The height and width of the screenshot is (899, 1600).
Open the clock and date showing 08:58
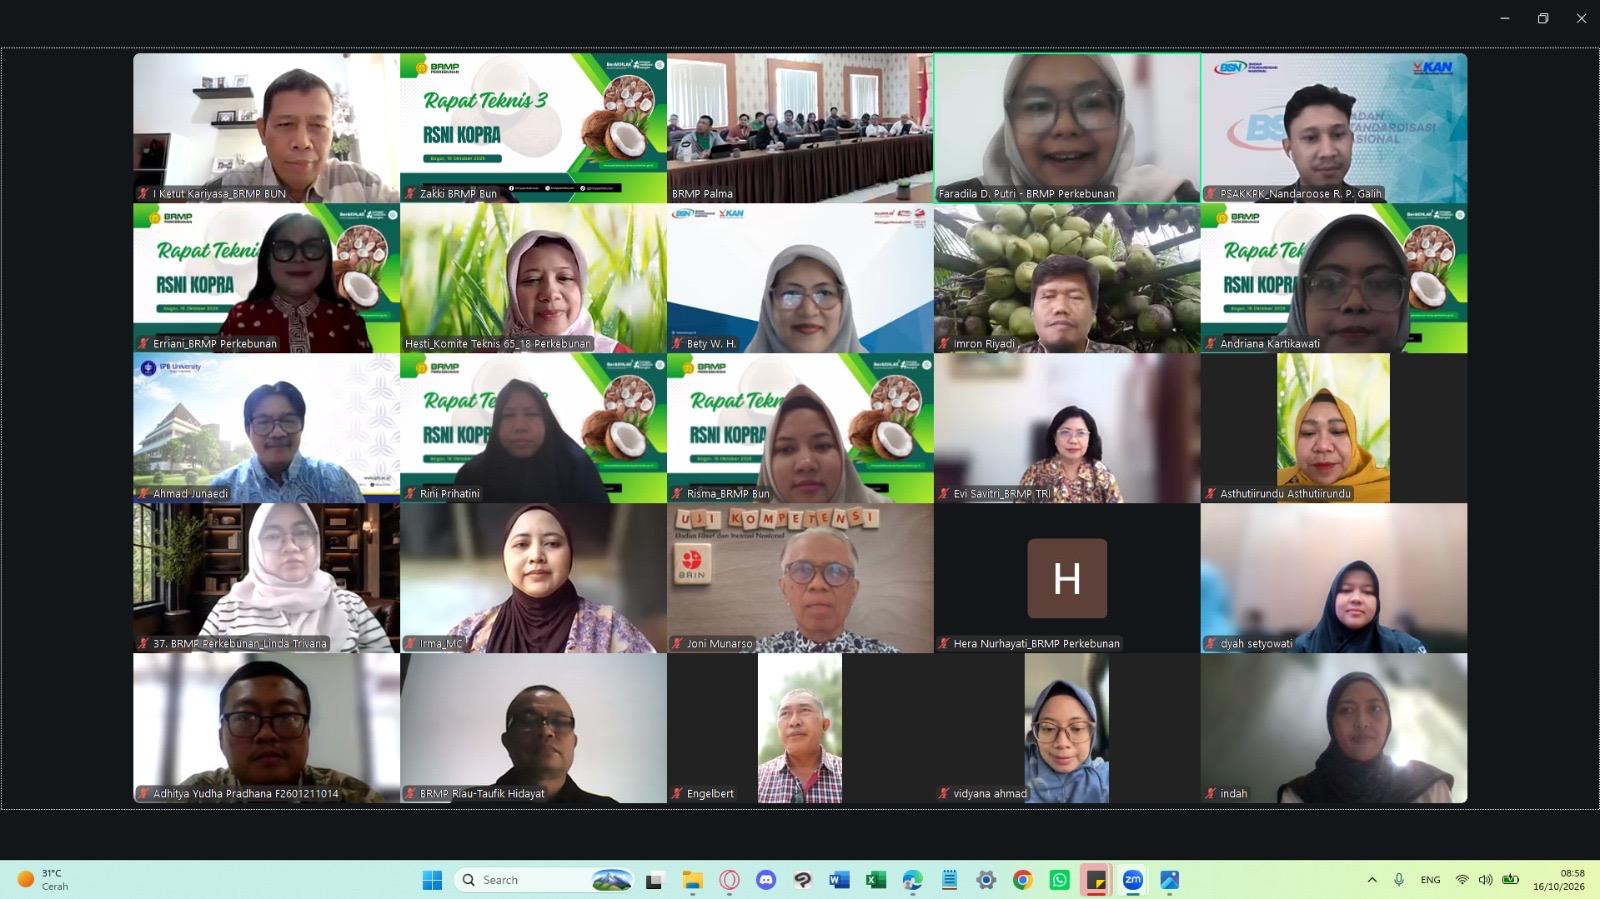pyautogui.click(x=1559, y=880)
